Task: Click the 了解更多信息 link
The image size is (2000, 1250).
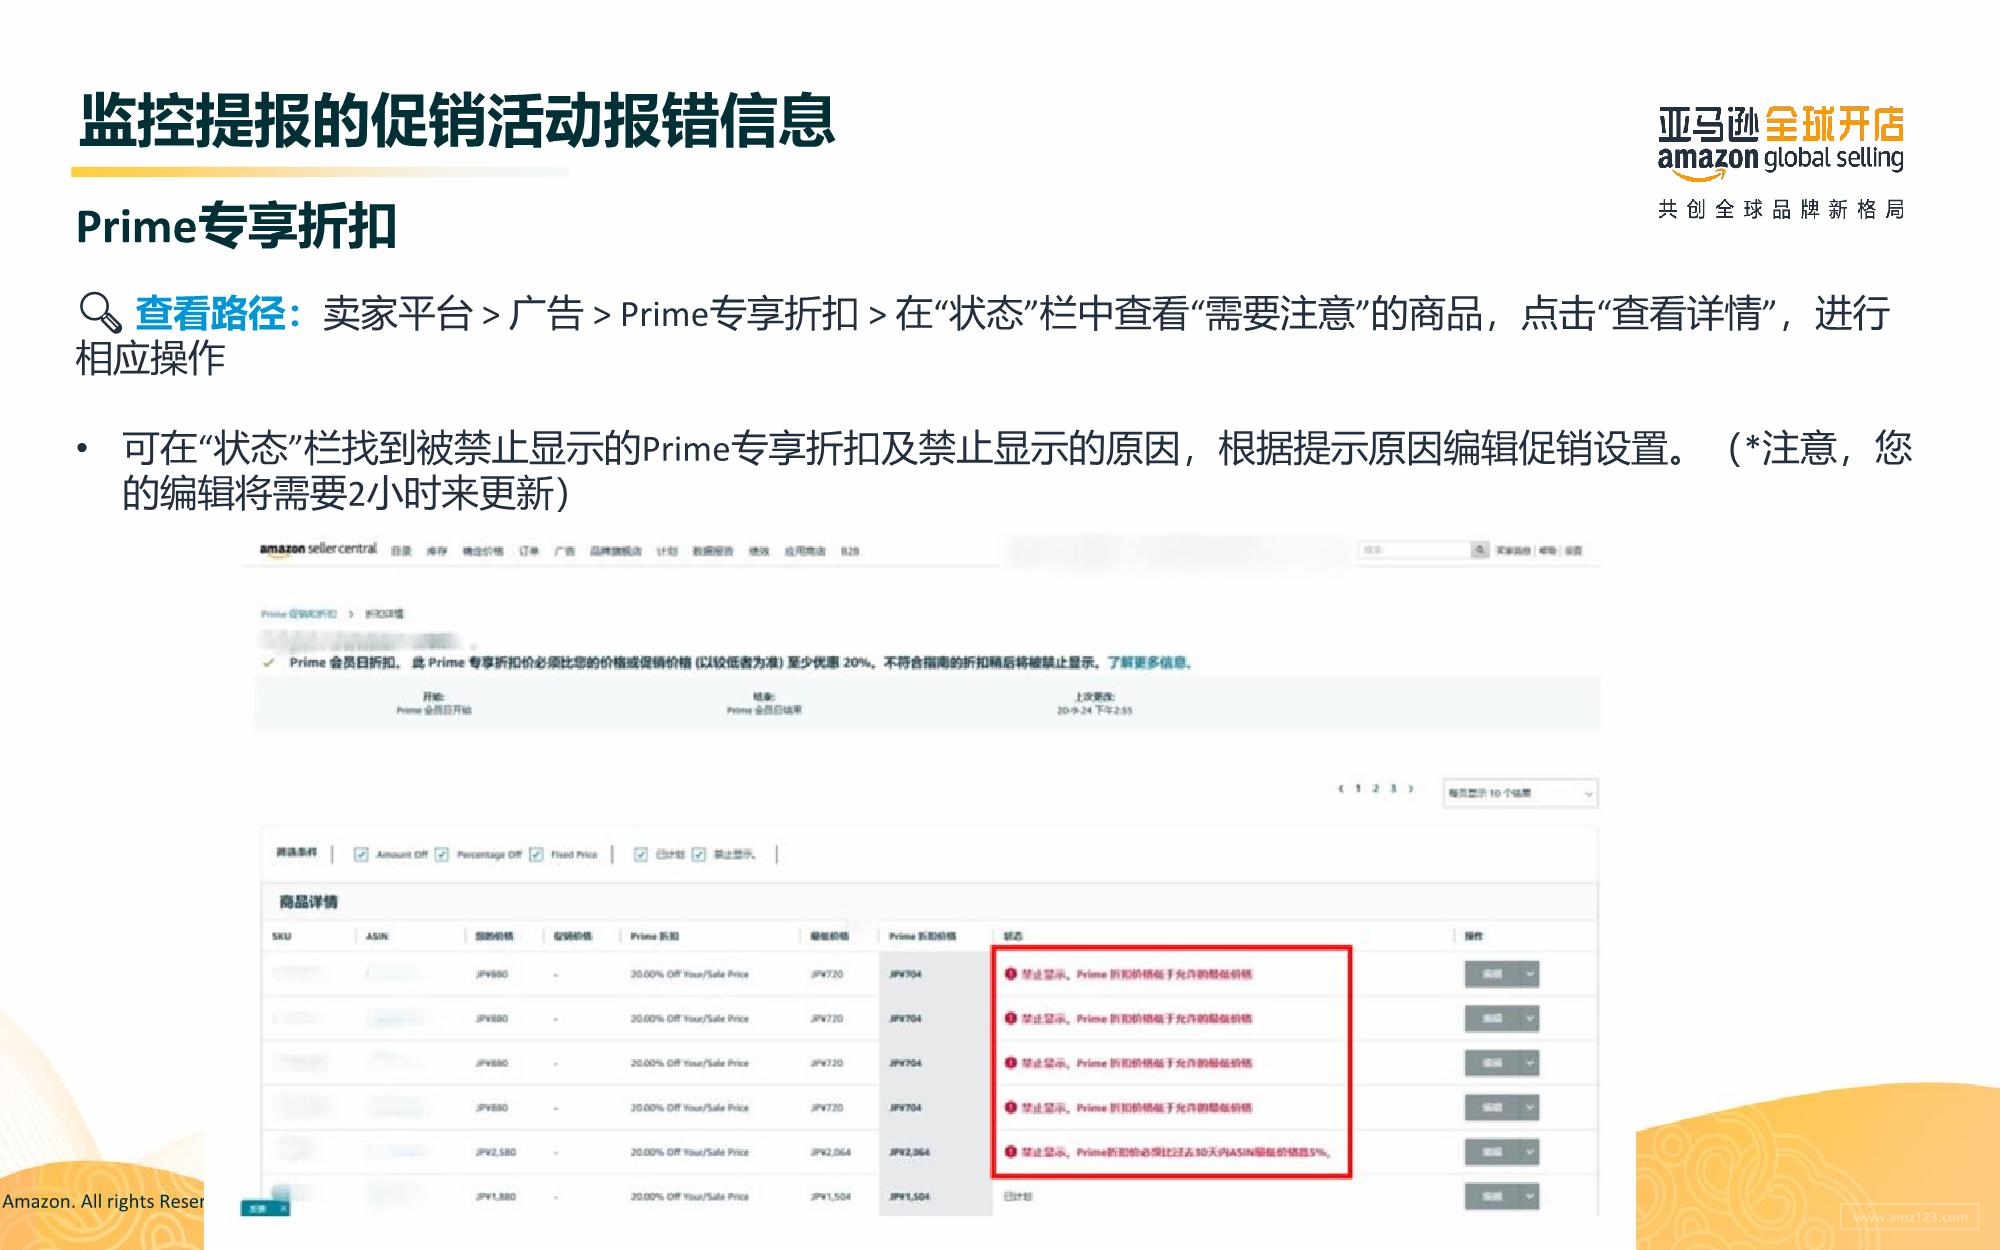Action: tap(1148, 662)
